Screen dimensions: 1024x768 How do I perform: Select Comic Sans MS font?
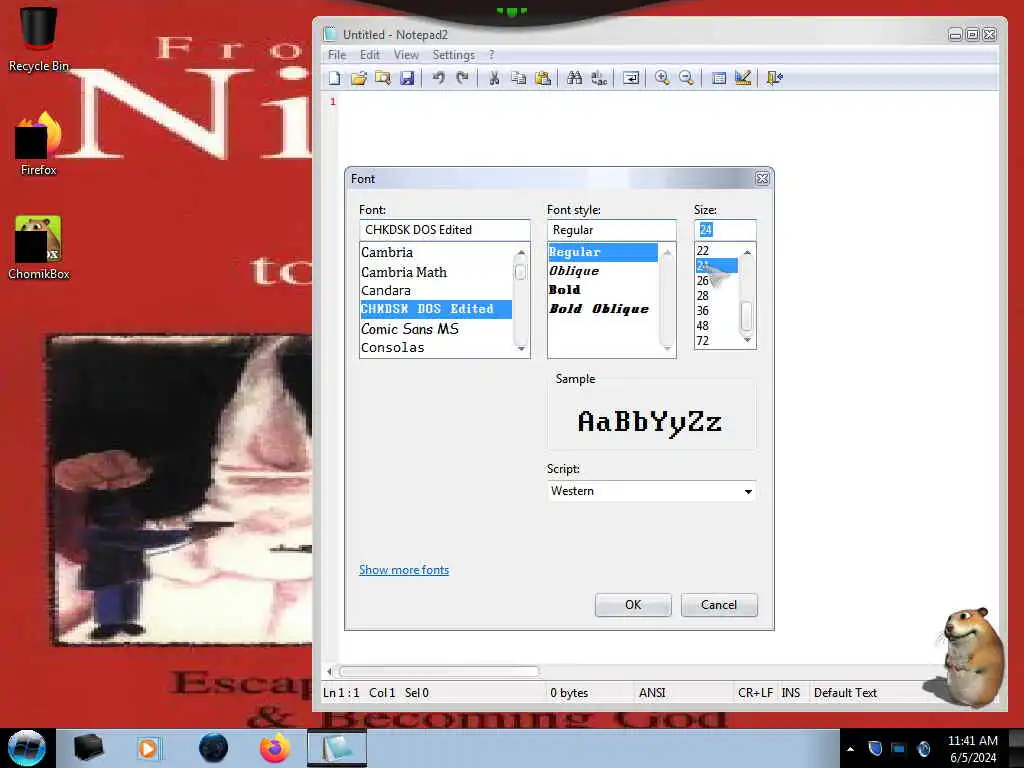point(436,328)
